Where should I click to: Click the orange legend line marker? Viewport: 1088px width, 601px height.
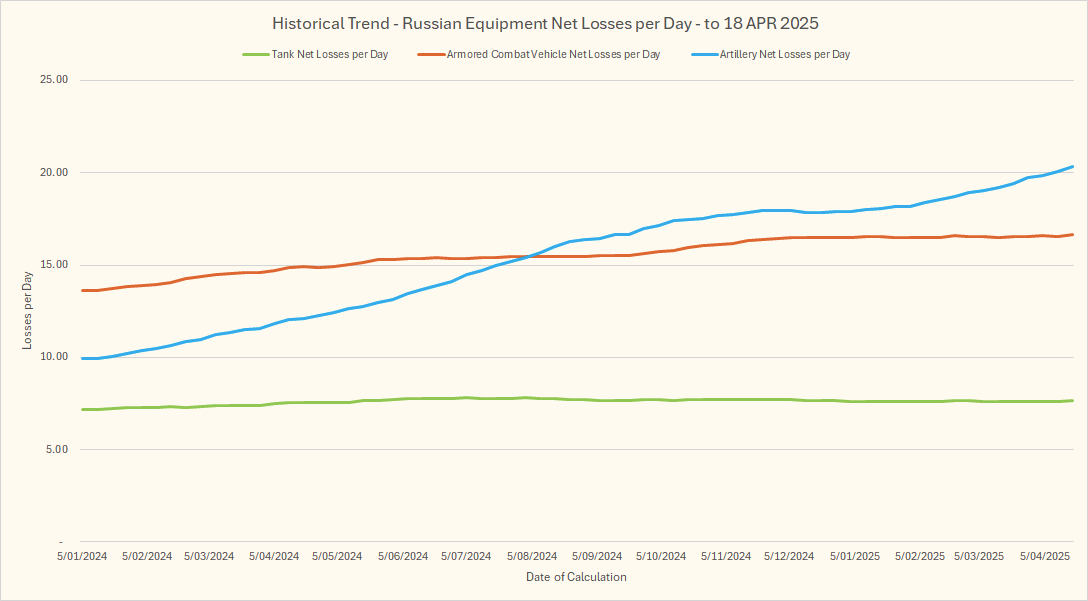coord(431,54)
